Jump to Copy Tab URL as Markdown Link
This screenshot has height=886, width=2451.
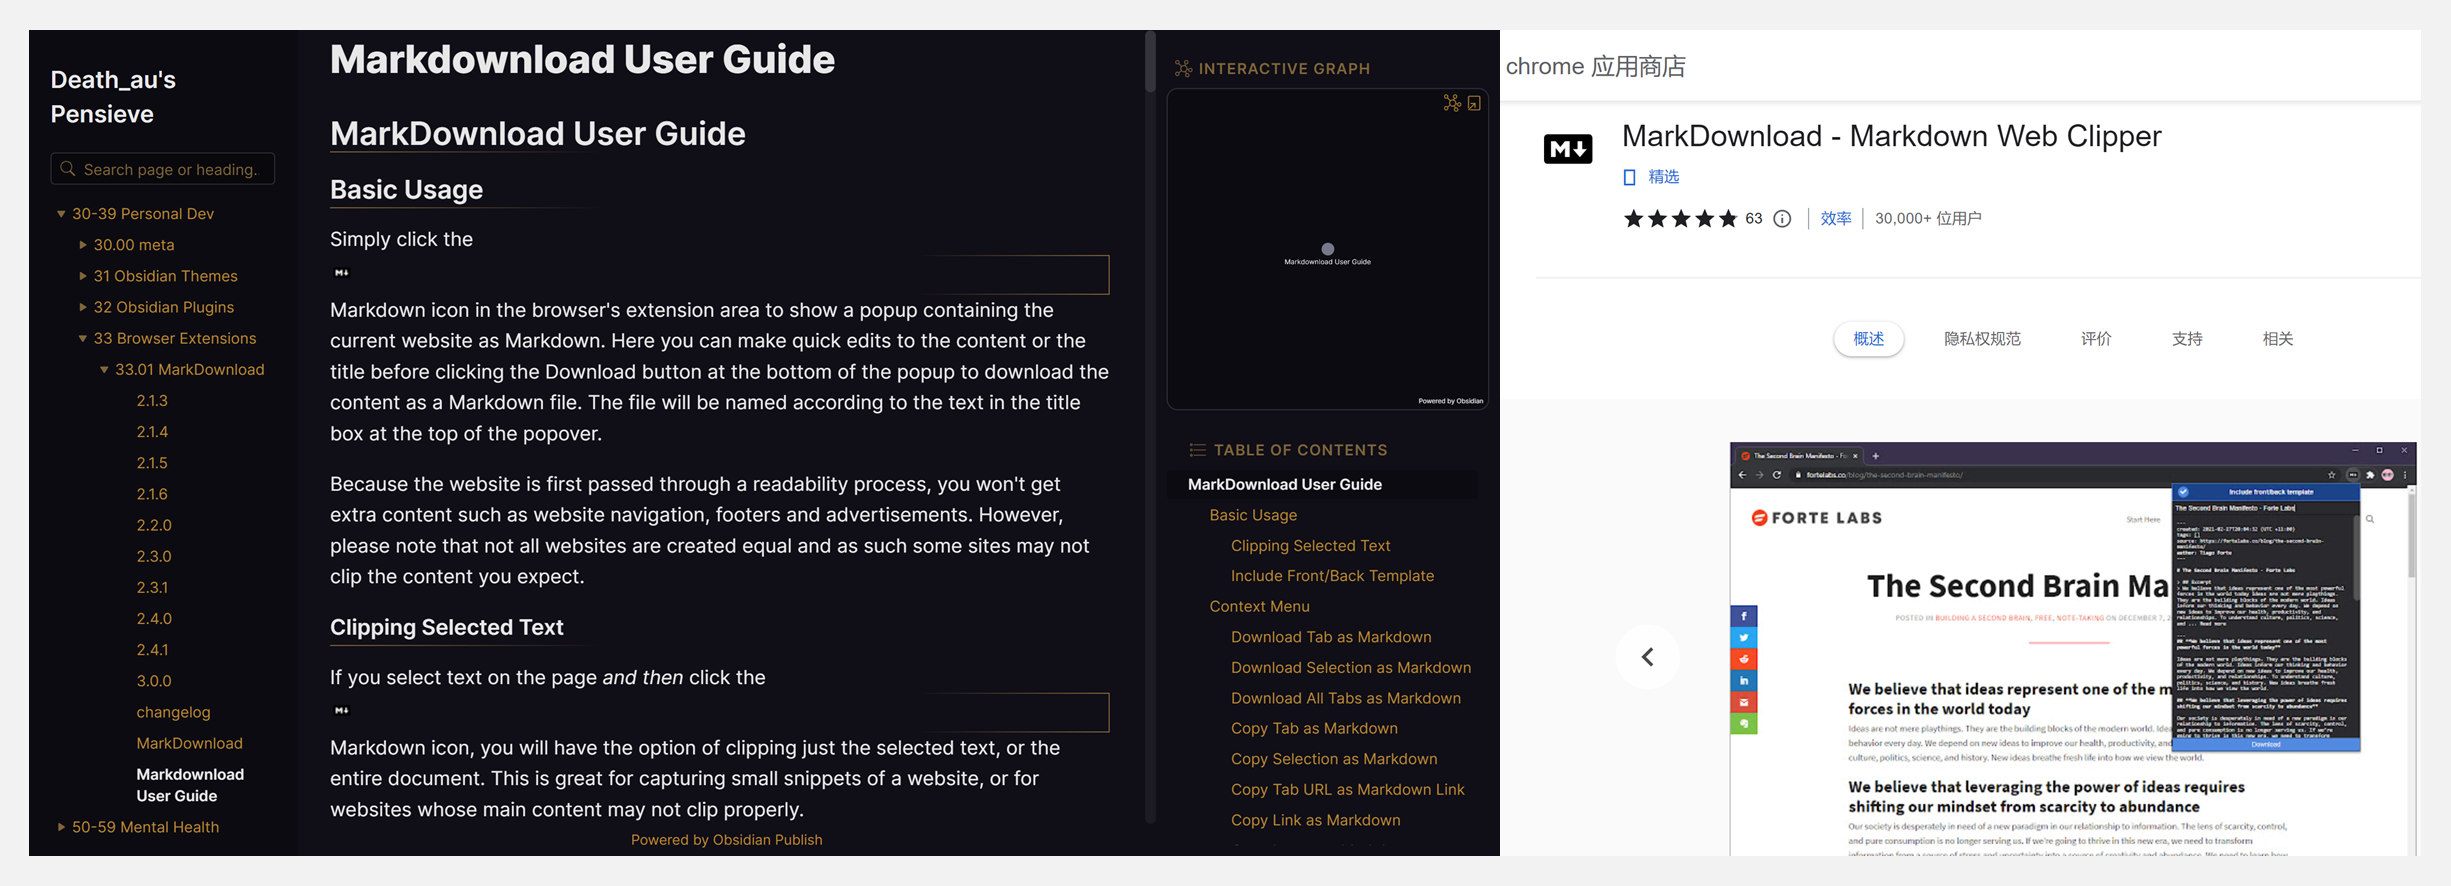point(1347,790)
